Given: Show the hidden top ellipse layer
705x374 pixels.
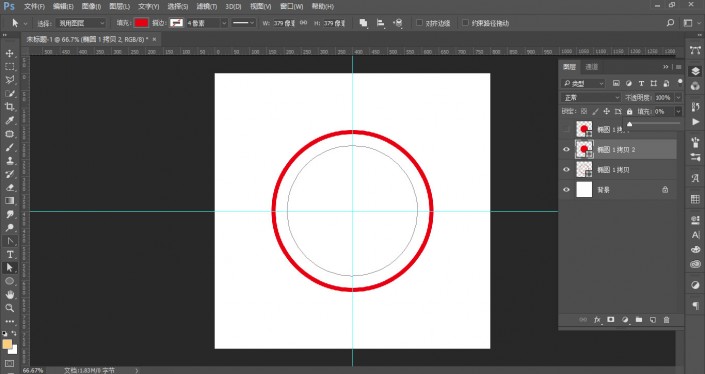Looking at the screenshot, I should 567,129.
